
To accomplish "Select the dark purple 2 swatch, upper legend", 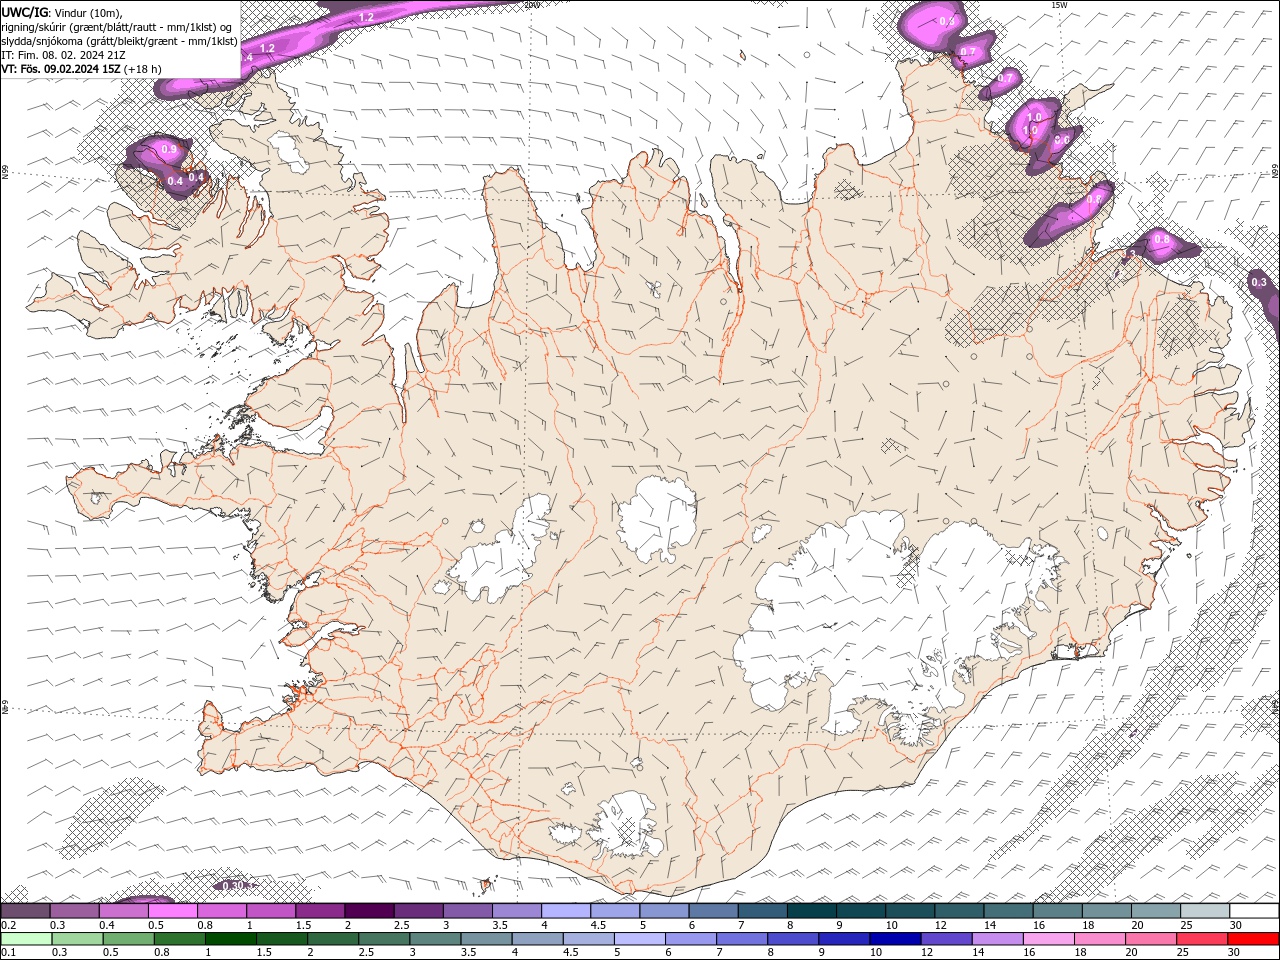I will click(x=369, y=911).
